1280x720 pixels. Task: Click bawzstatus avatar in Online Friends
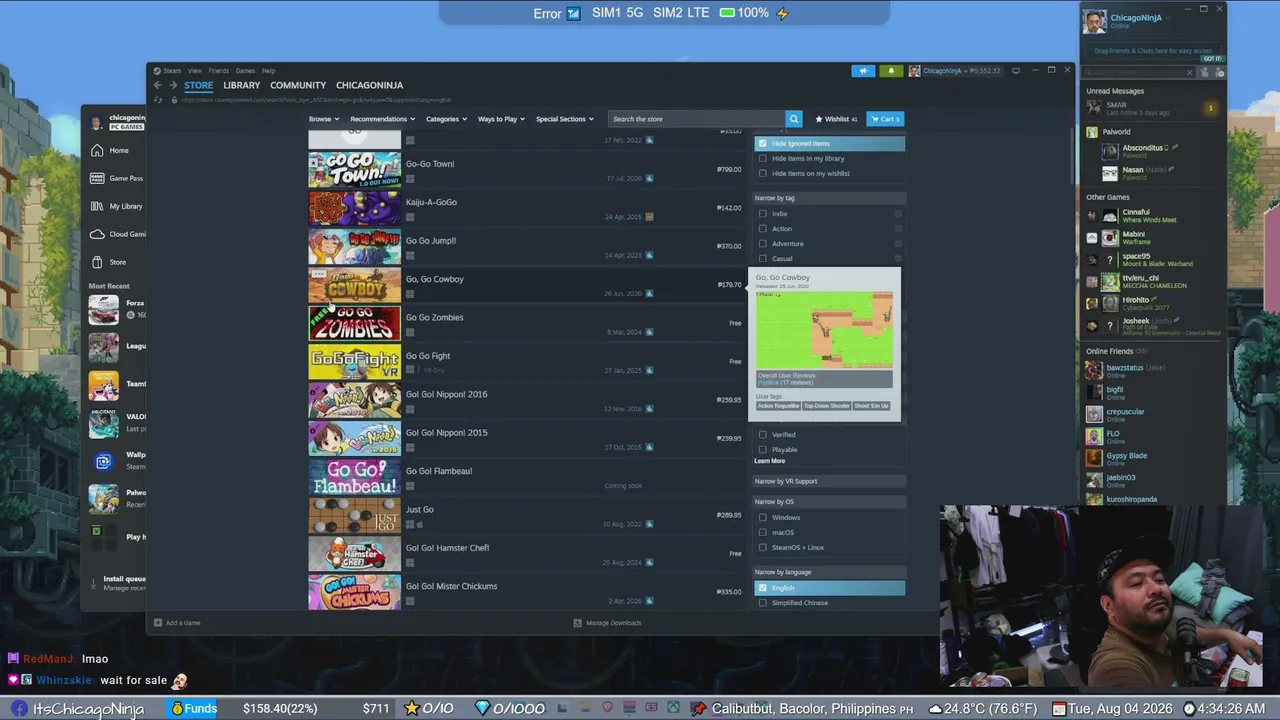1094,370
